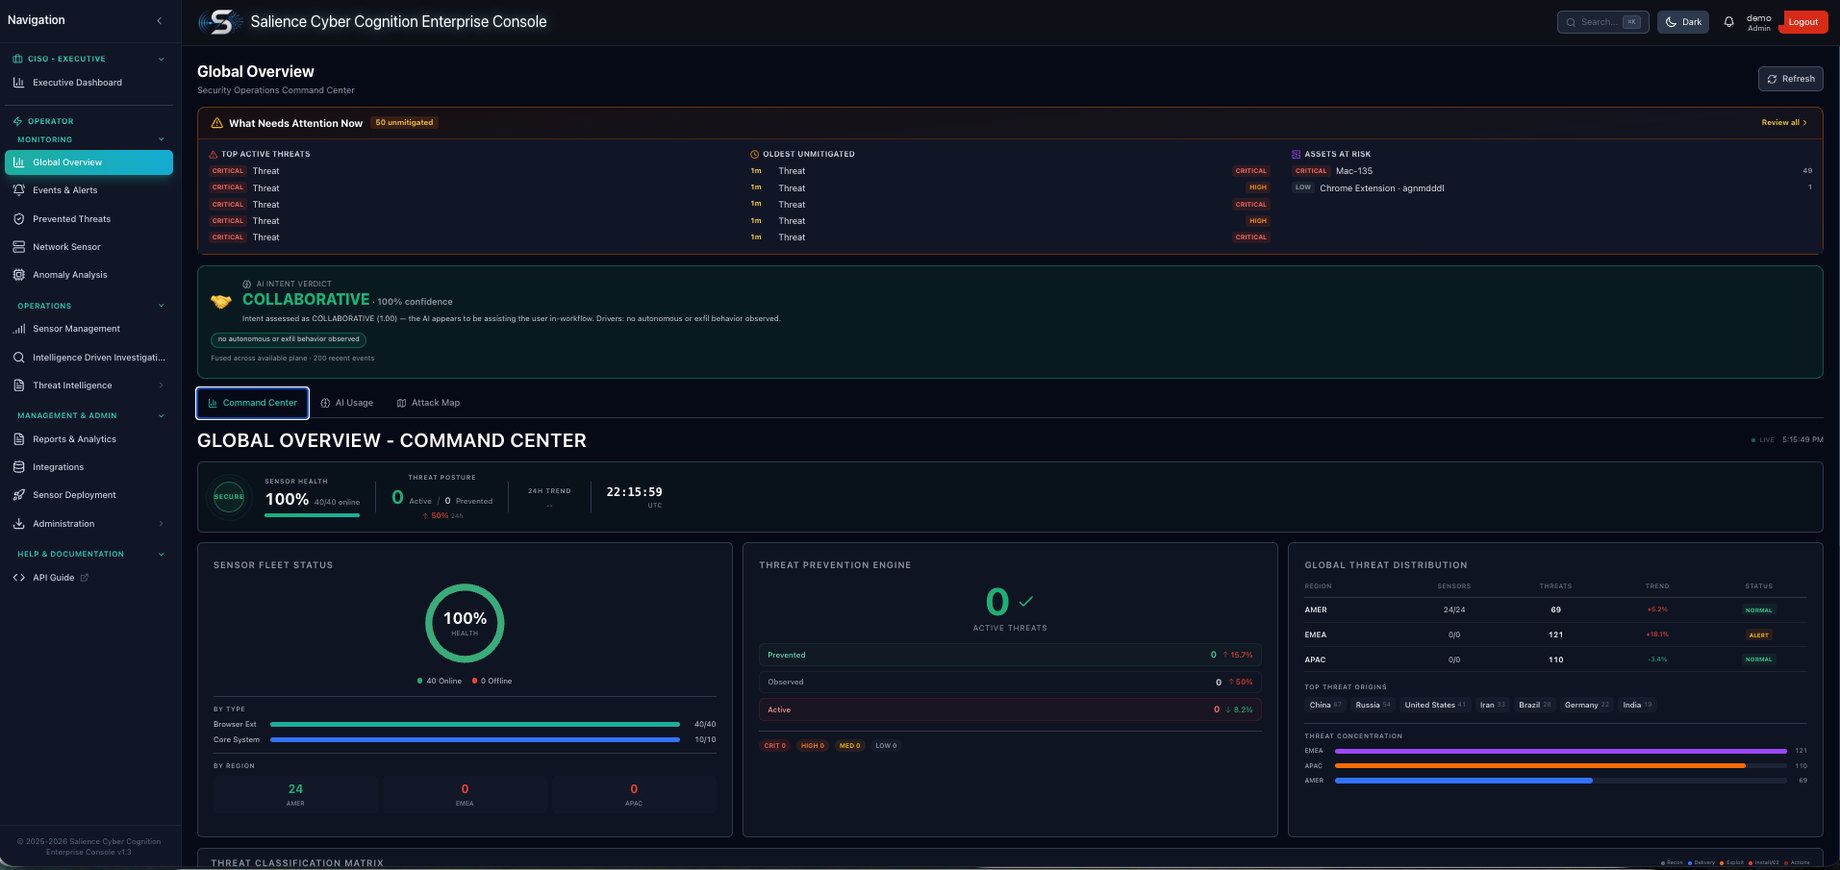The height and width of the screenshot is (870, 1840).
Task: Click the Assets At Risk icon
Action: point(1296,154)
